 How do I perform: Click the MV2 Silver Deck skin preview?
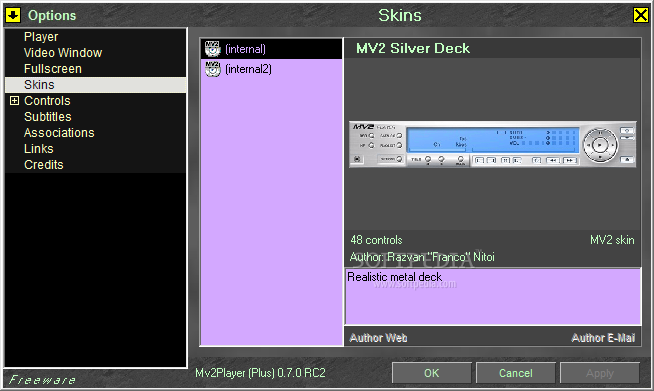[x=492, y=144]
